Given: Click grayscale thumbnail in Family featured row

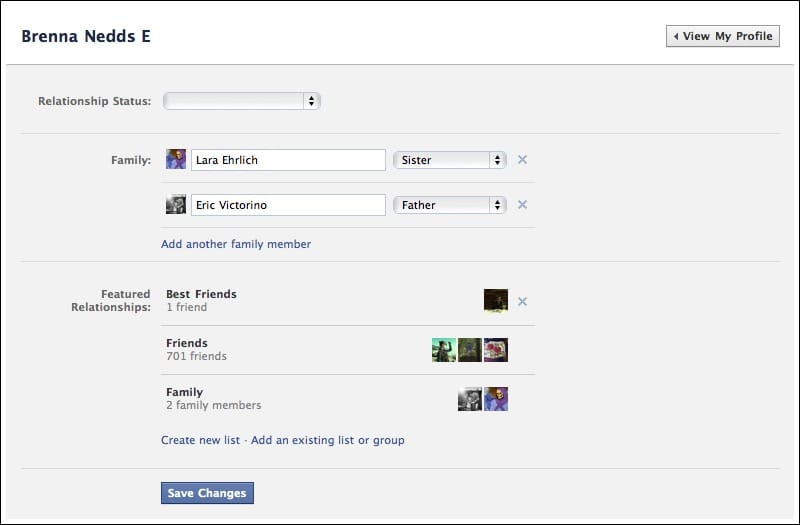Looking at the screenshot, I should point(470,398).
